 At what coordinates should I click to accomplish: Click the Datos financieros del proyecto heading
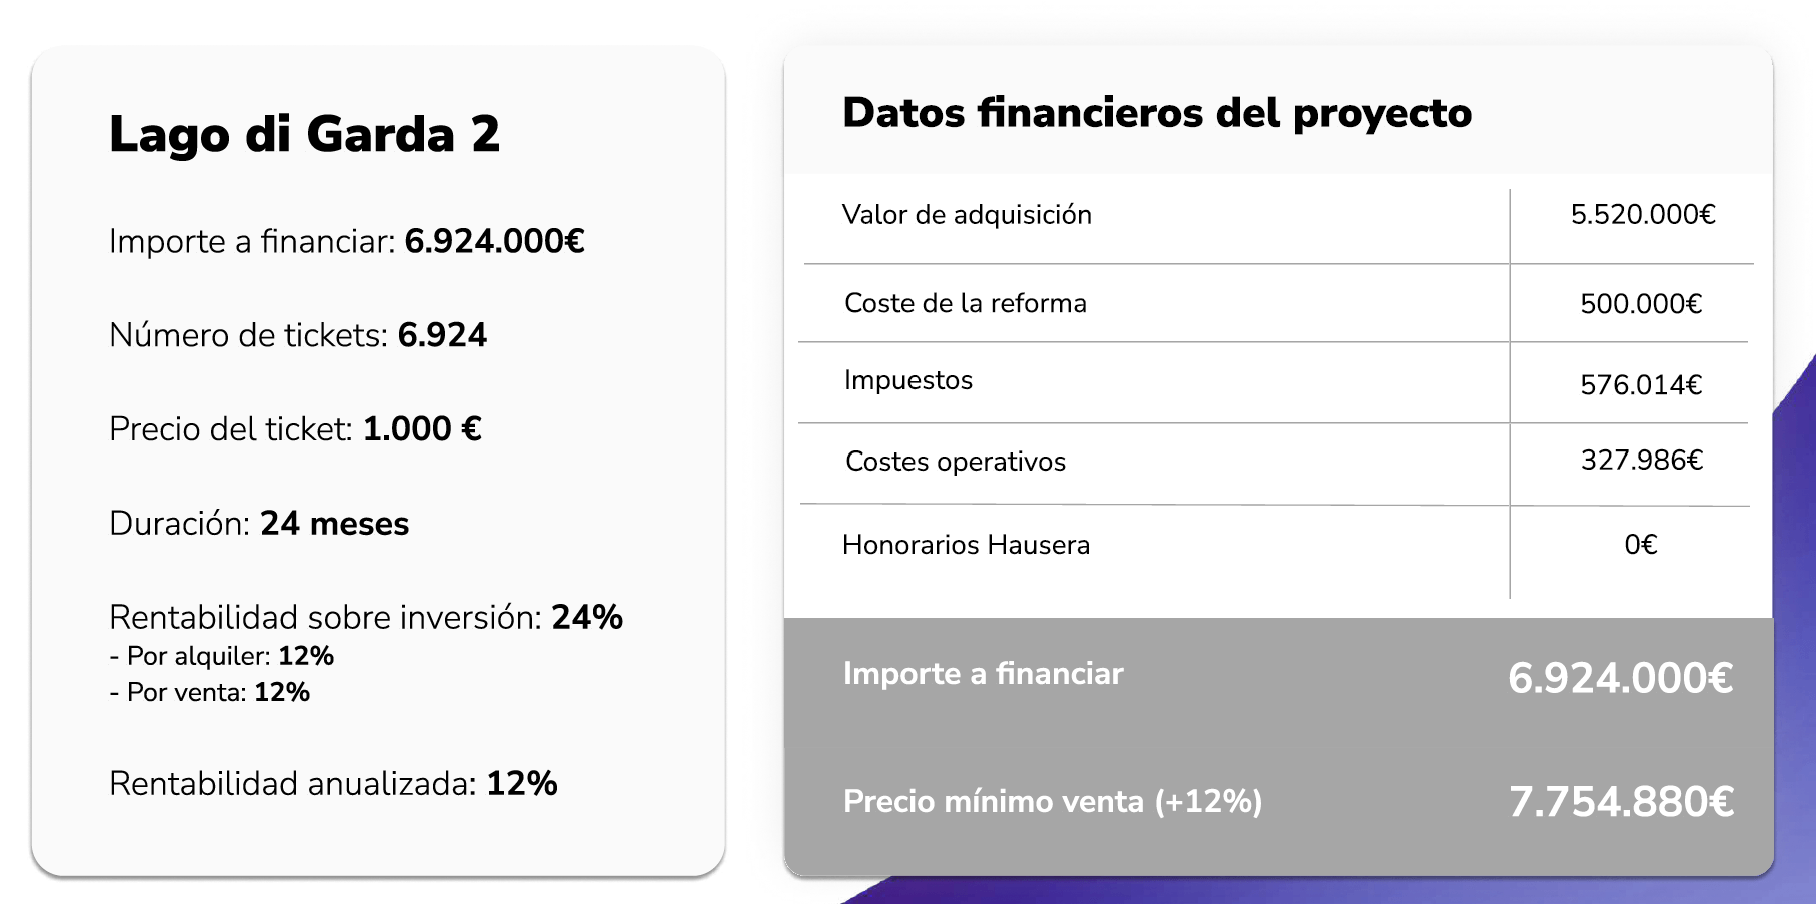[x=1157, y=113]
